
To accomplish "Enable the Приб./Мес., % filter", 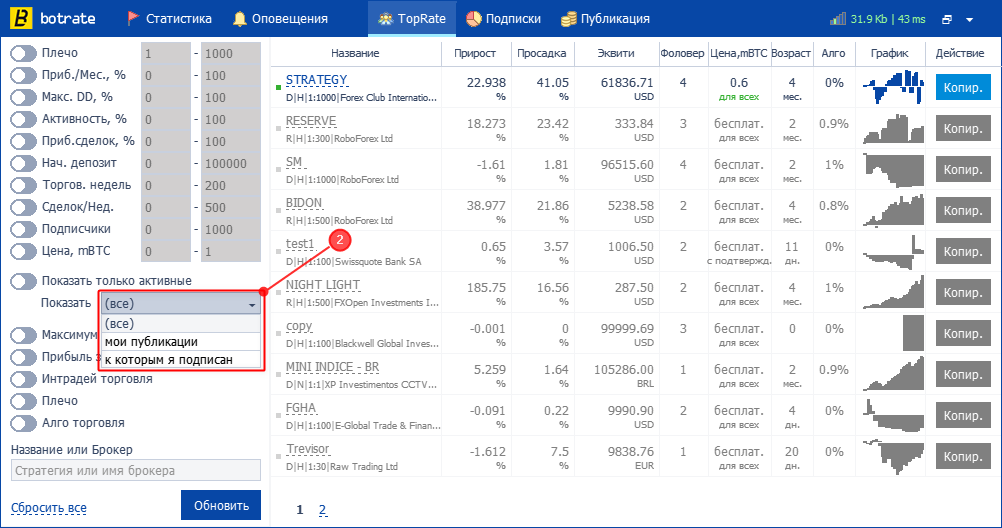I will 23,75.
